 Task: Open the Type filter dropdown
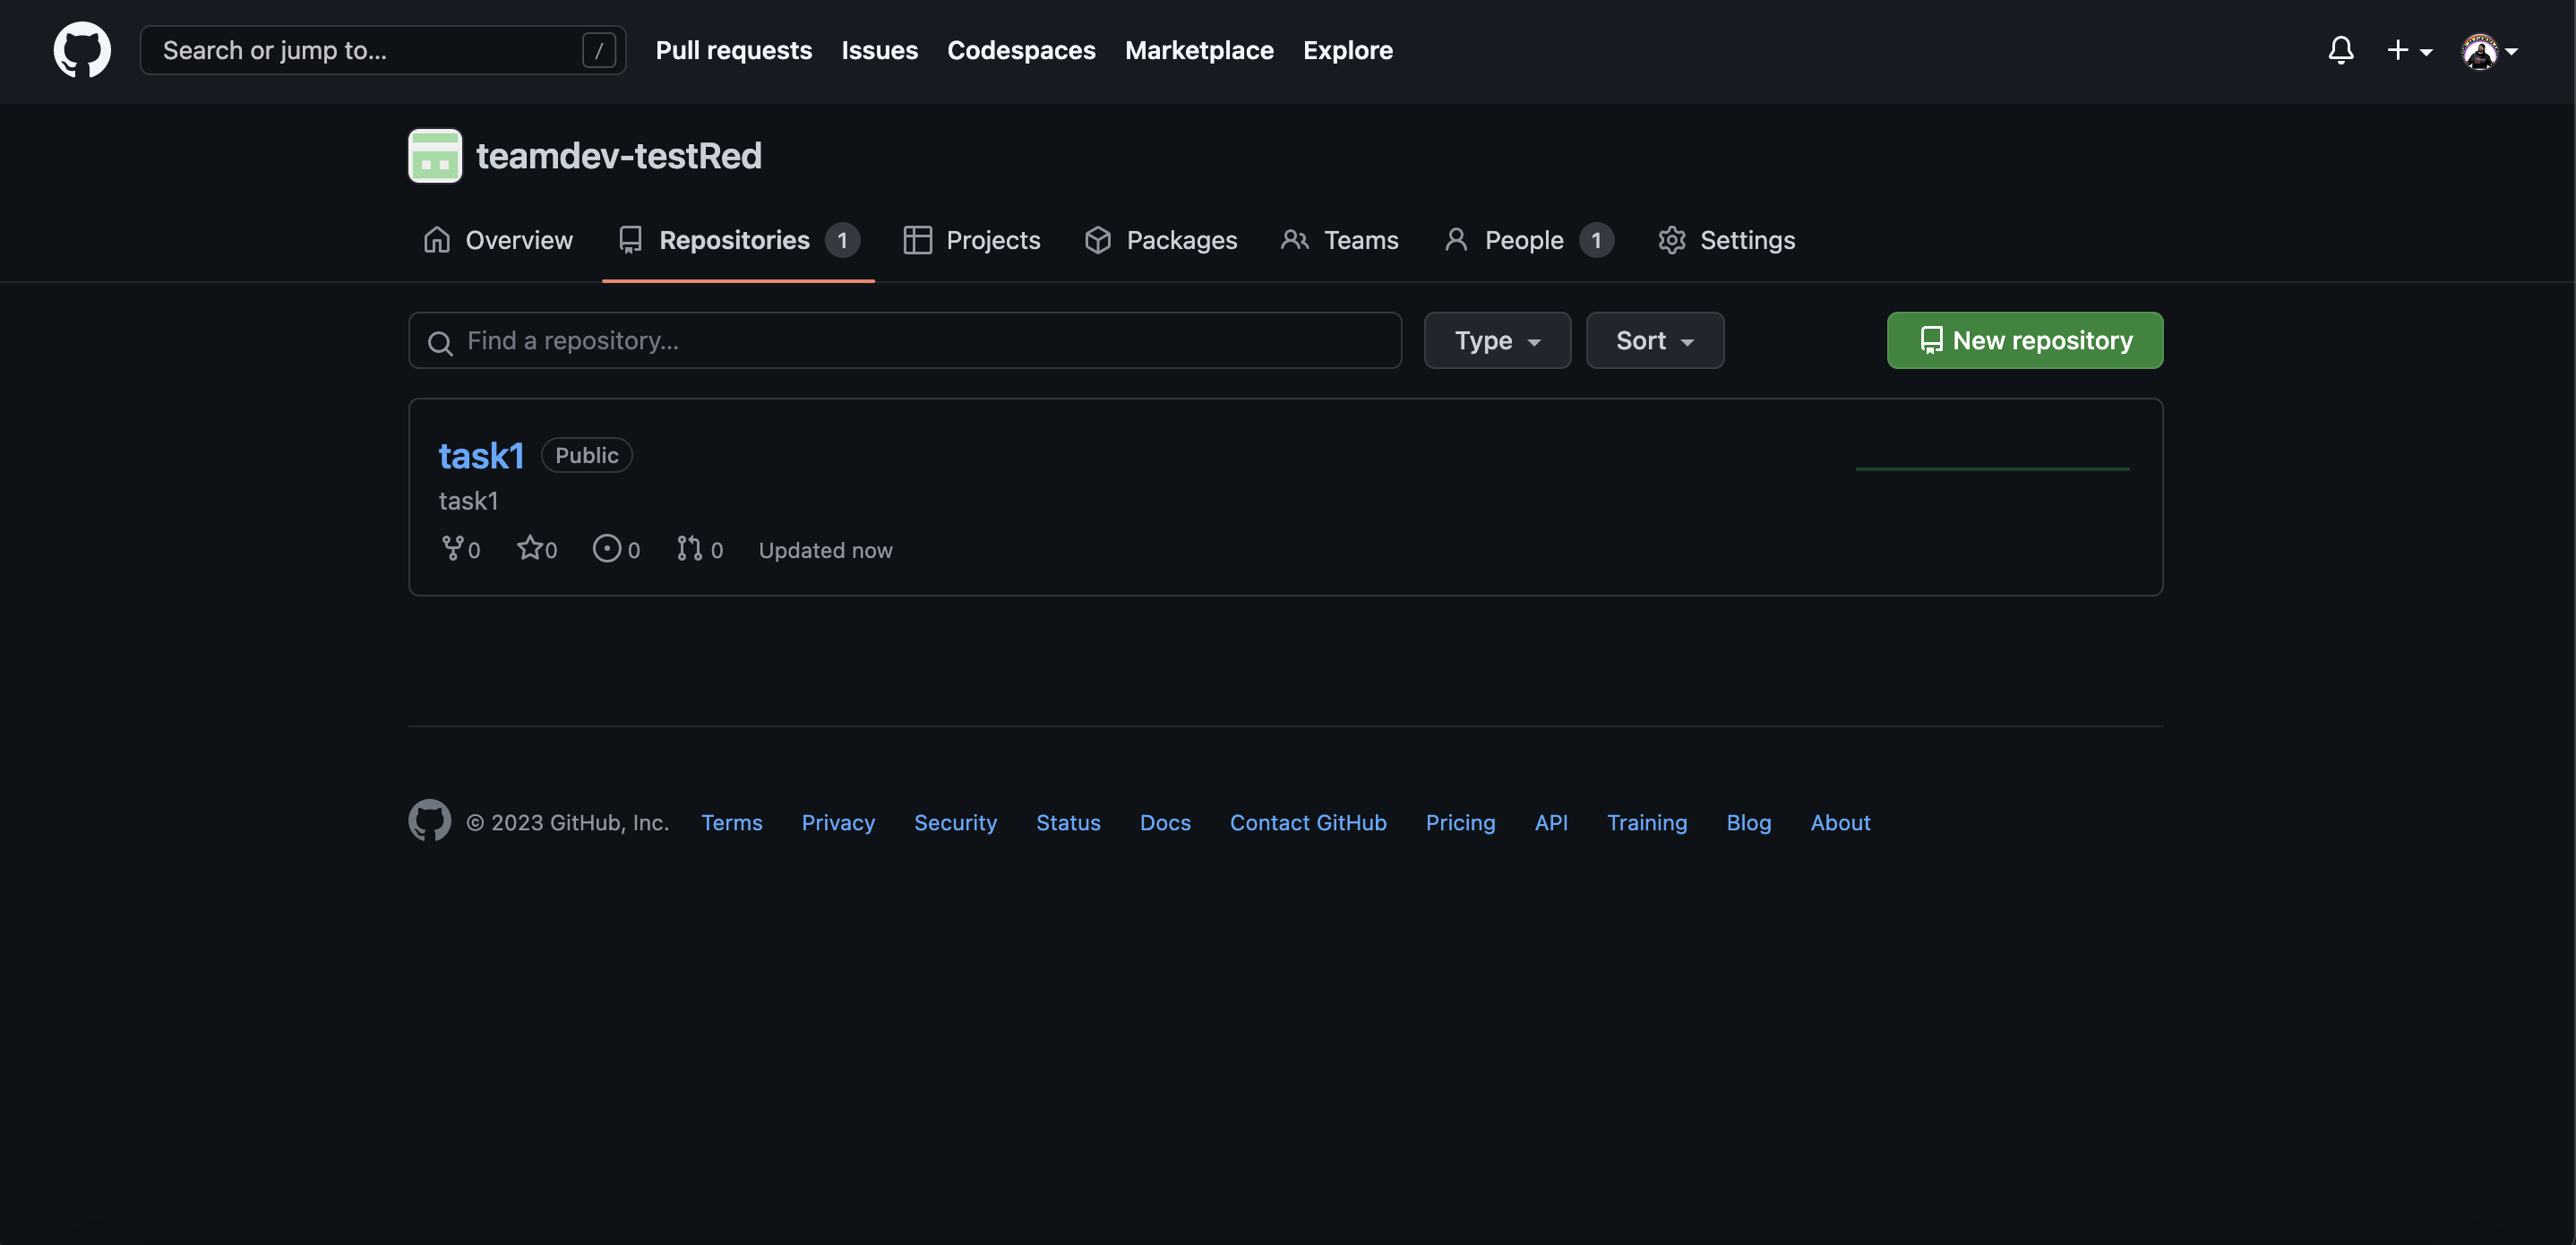(1497, 340)
